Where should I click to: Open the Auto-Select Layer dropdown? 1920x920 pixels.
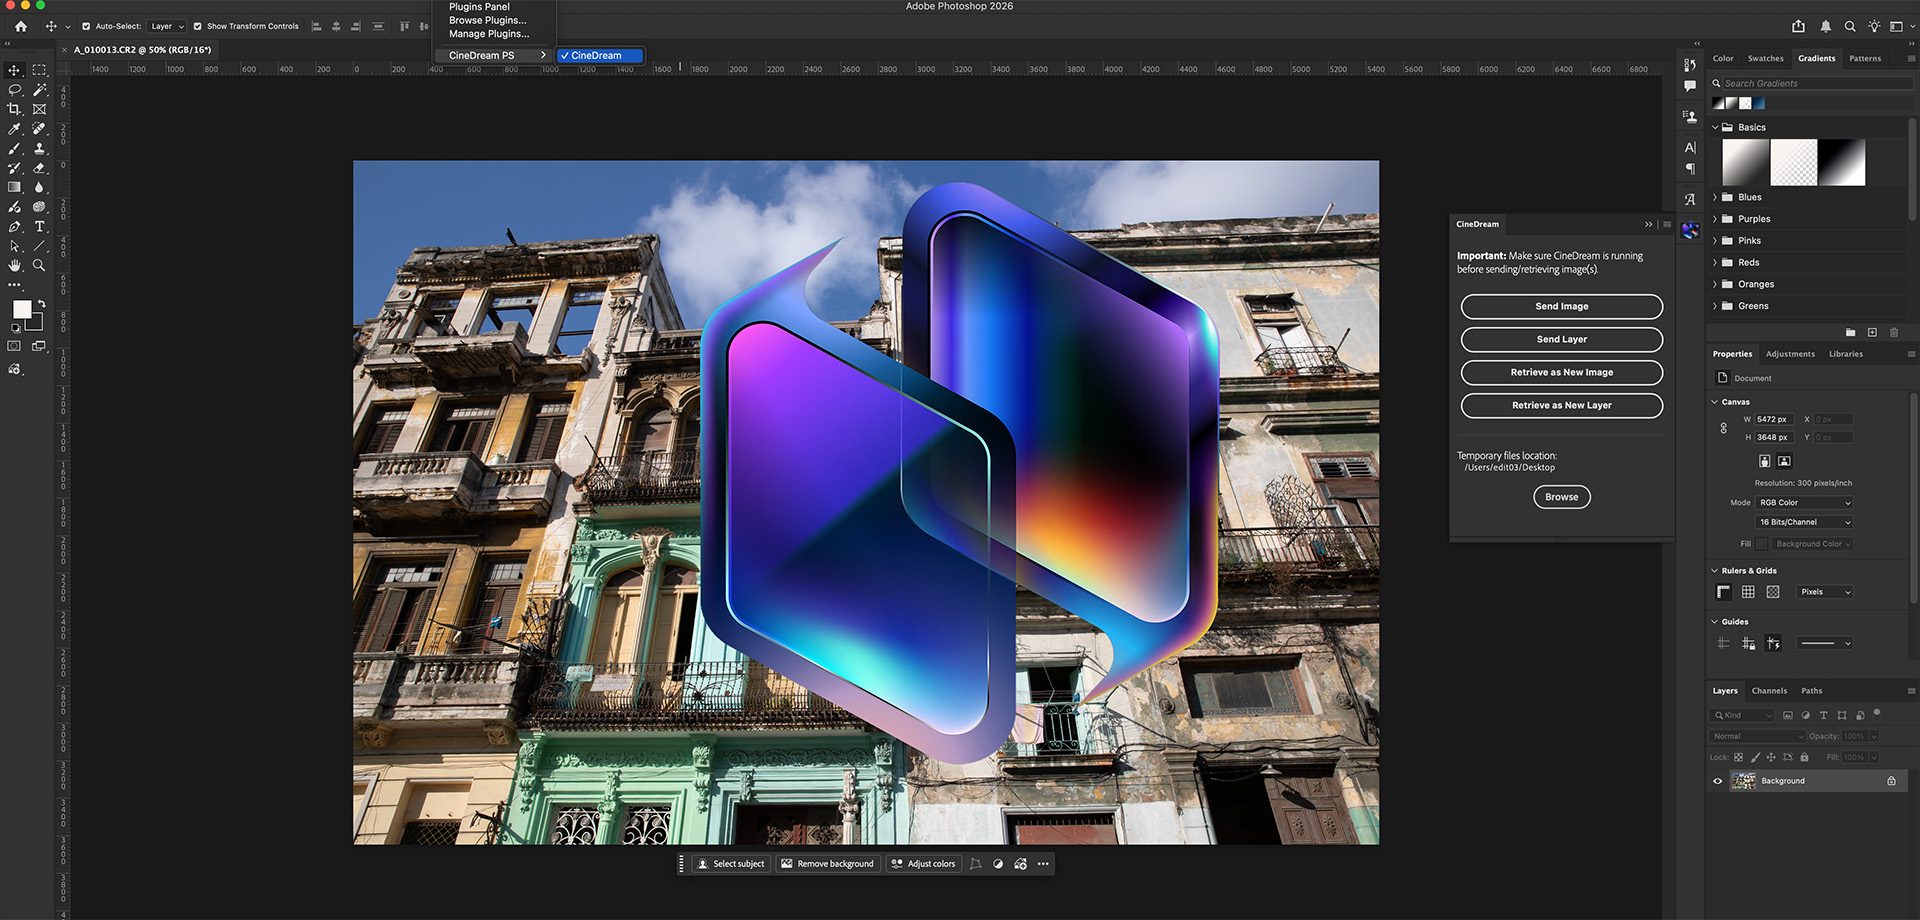click(x=167, y=26)
